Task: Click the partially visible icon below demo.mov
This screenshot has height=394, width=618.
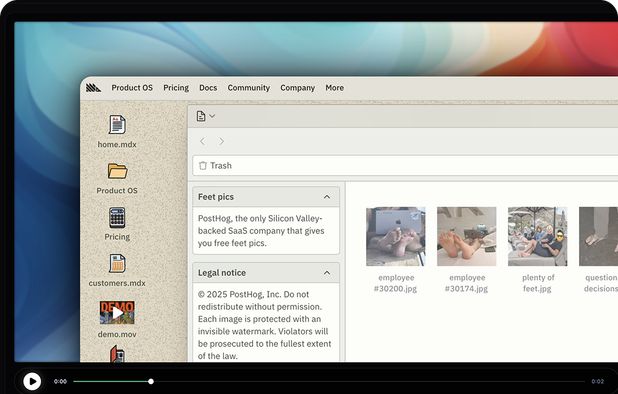Action: 117,353
